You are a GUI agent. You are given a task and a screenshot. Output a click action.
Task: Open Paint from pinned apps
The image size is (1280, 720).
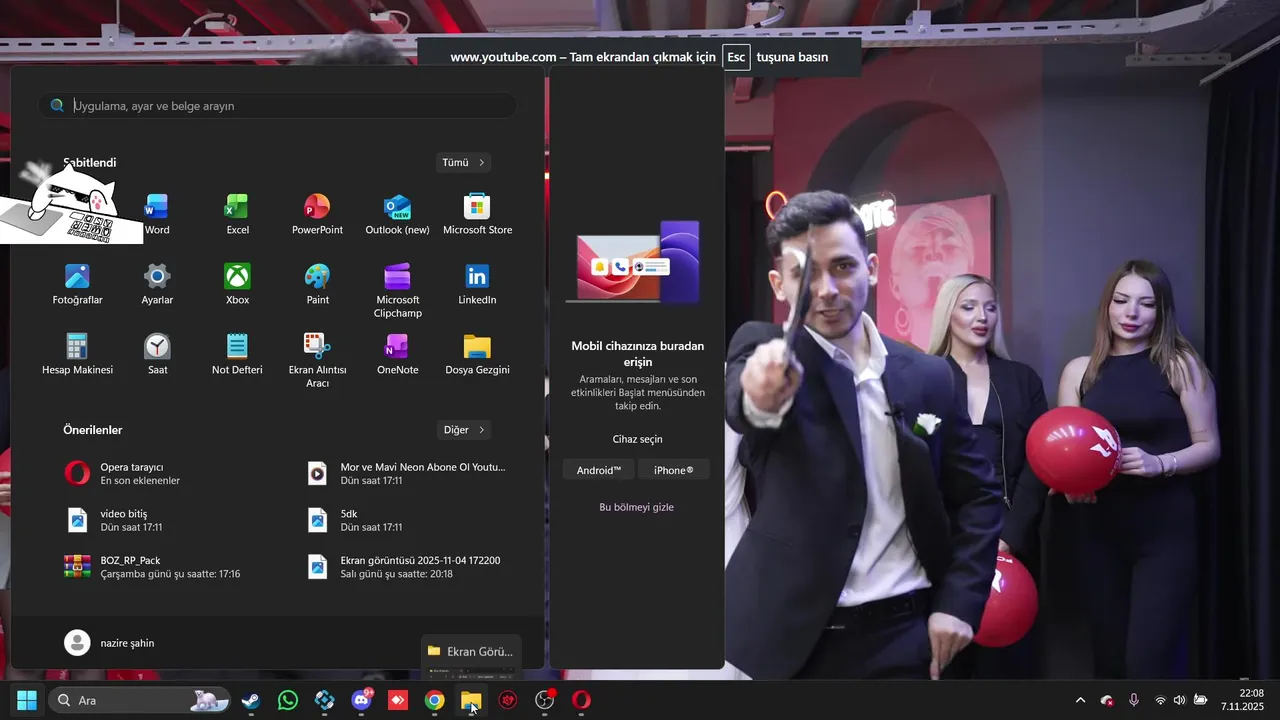(x=317, y=285)
